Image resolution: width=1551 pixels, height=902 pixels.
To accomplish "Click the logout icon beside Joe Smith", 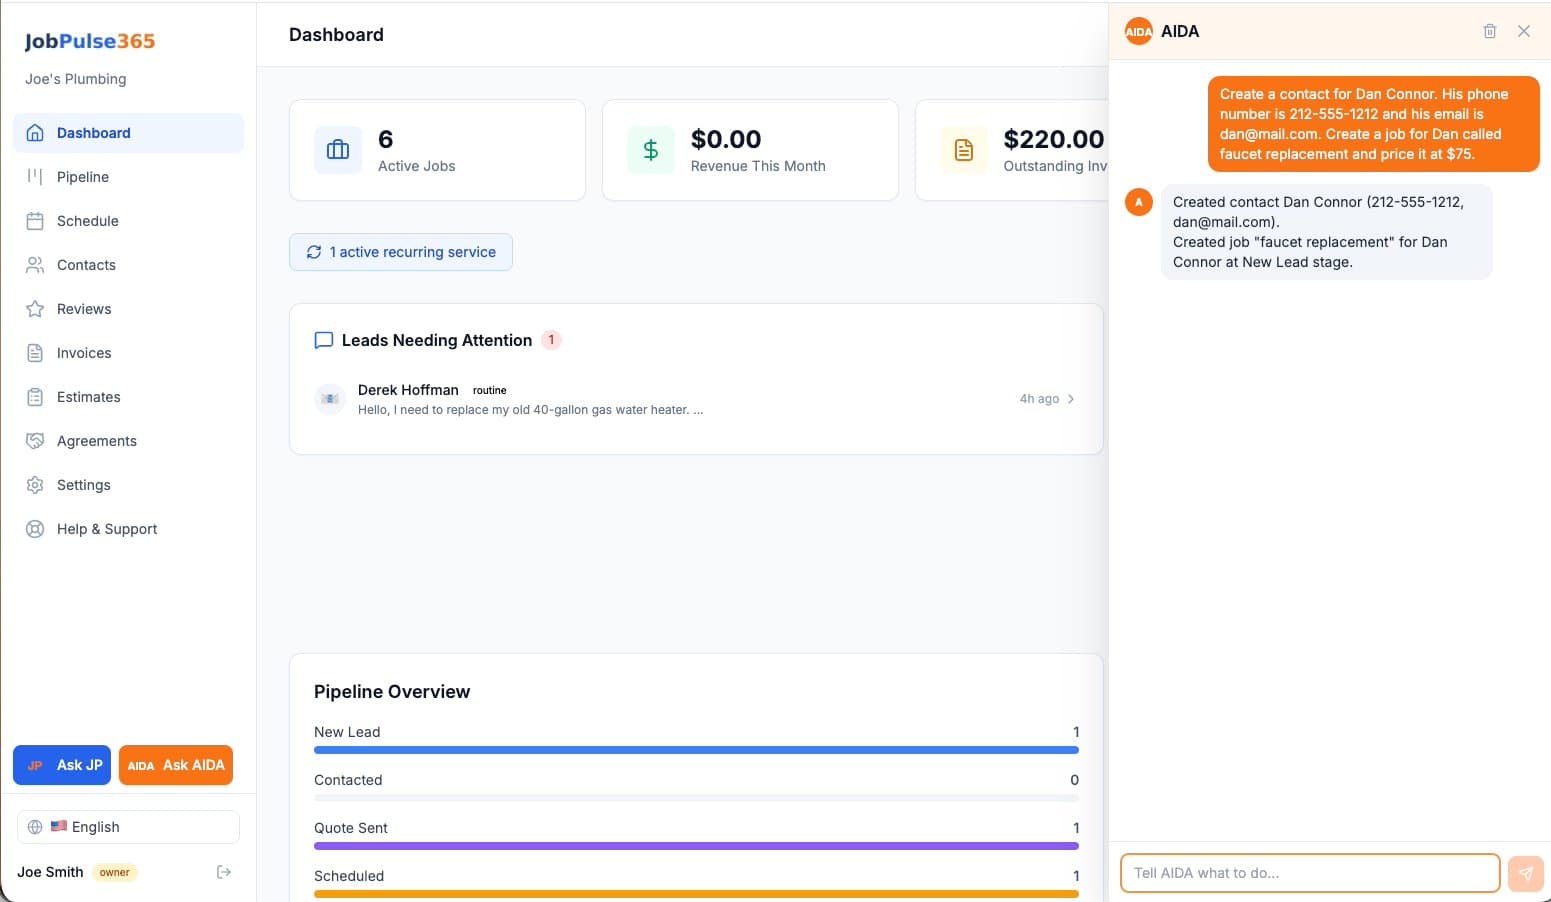I will coord(224,872).
